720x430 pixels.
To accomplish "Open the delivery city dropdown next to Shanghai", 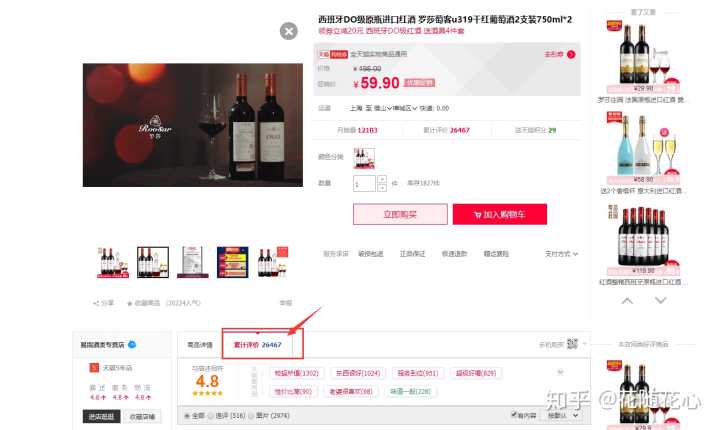I will 383,108.
